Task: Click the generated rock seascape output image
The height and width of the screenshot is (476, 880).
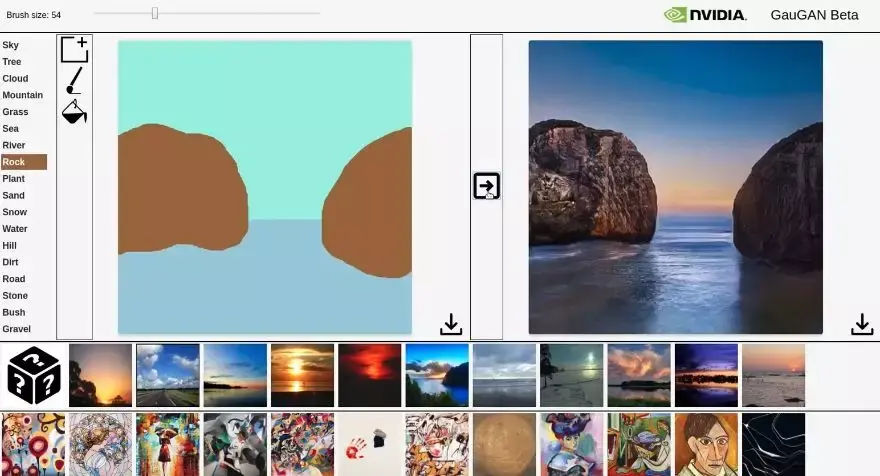Action: 676,187
